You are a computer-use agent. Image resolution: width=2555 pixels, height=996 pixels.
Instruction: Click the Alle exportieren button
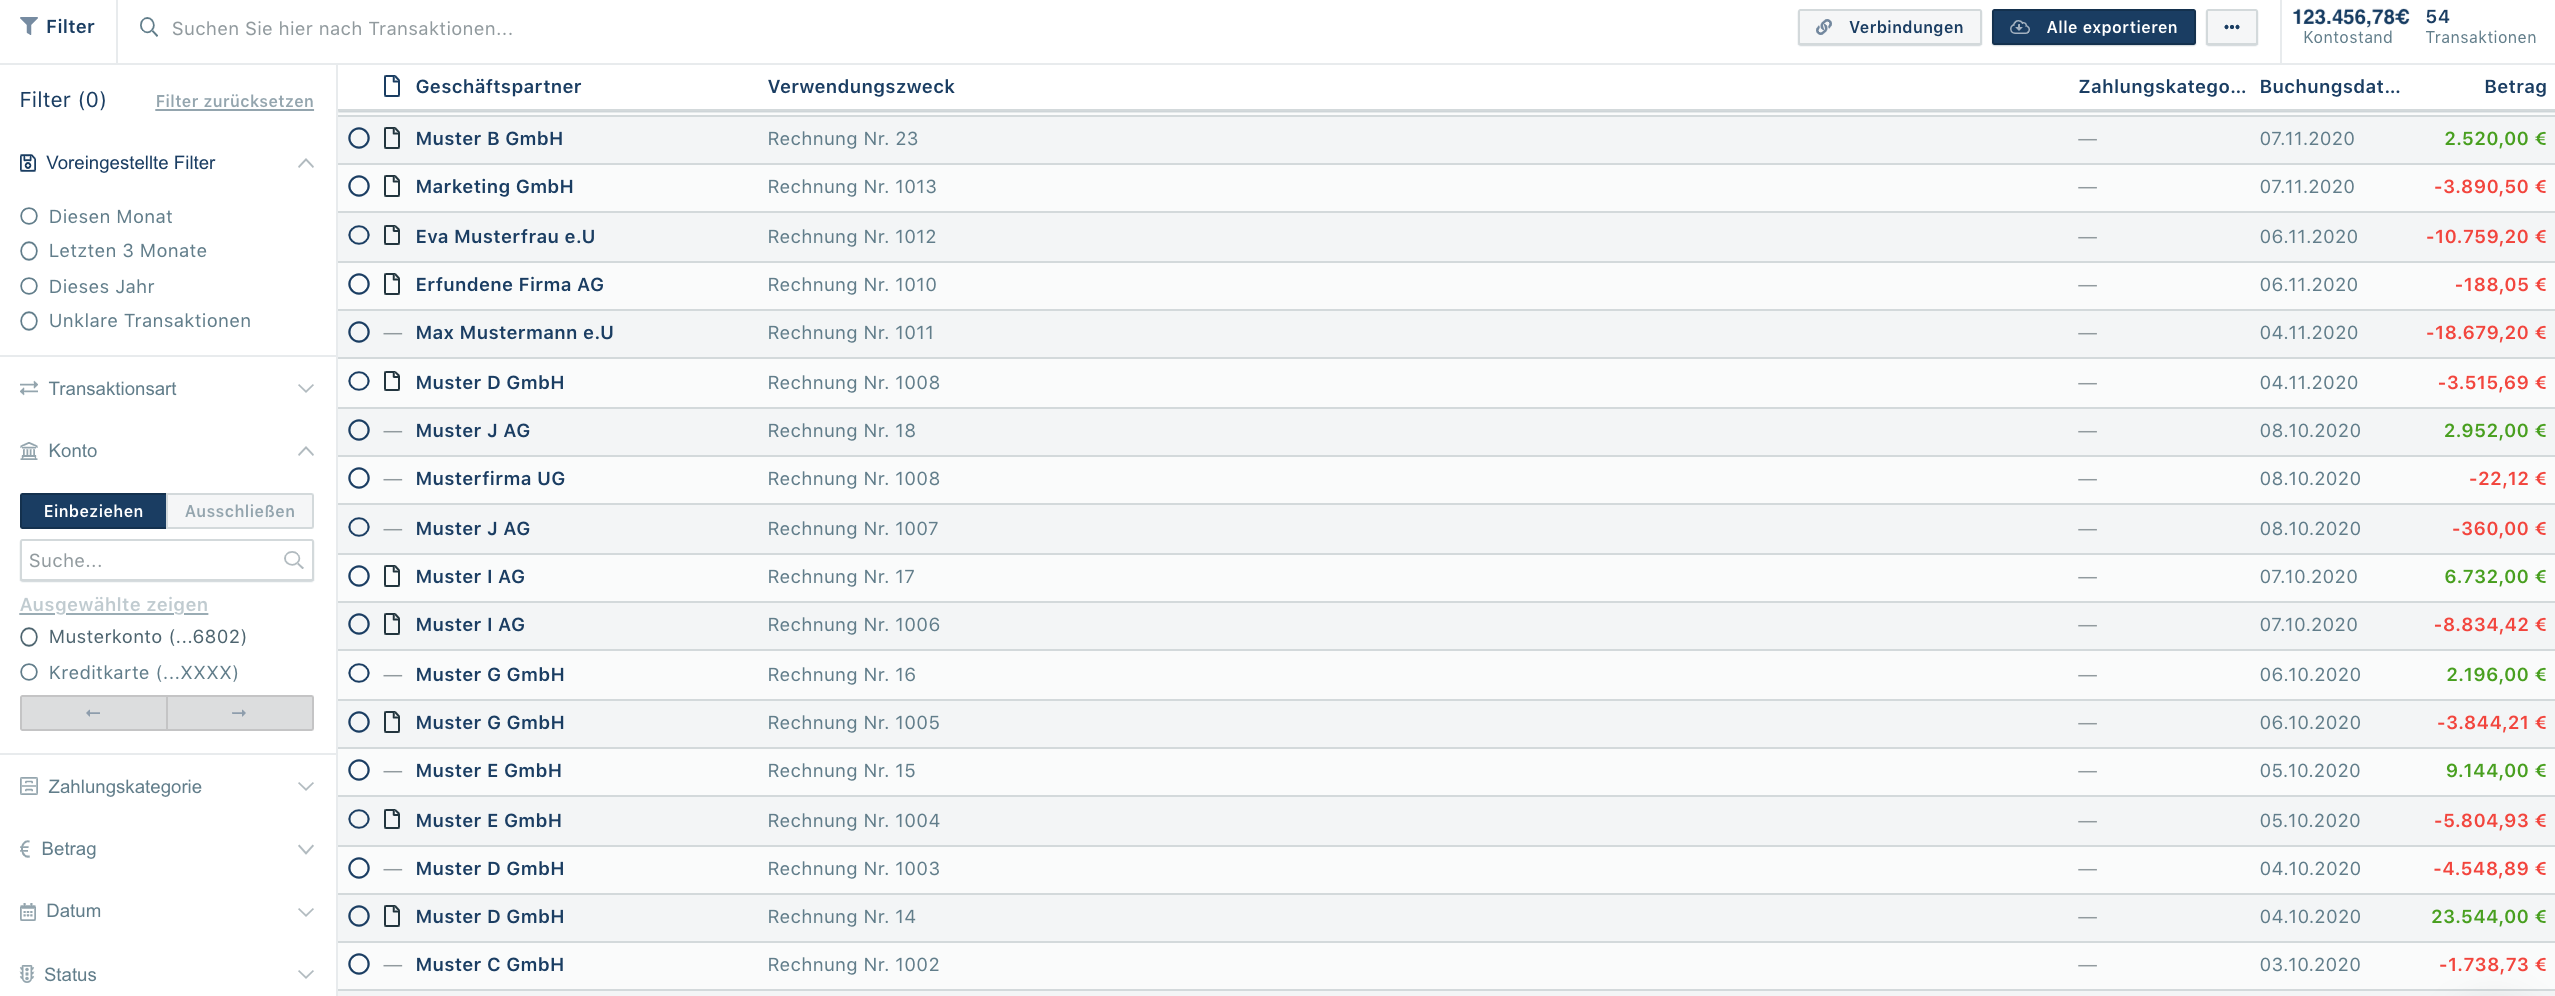point(2093,27)
